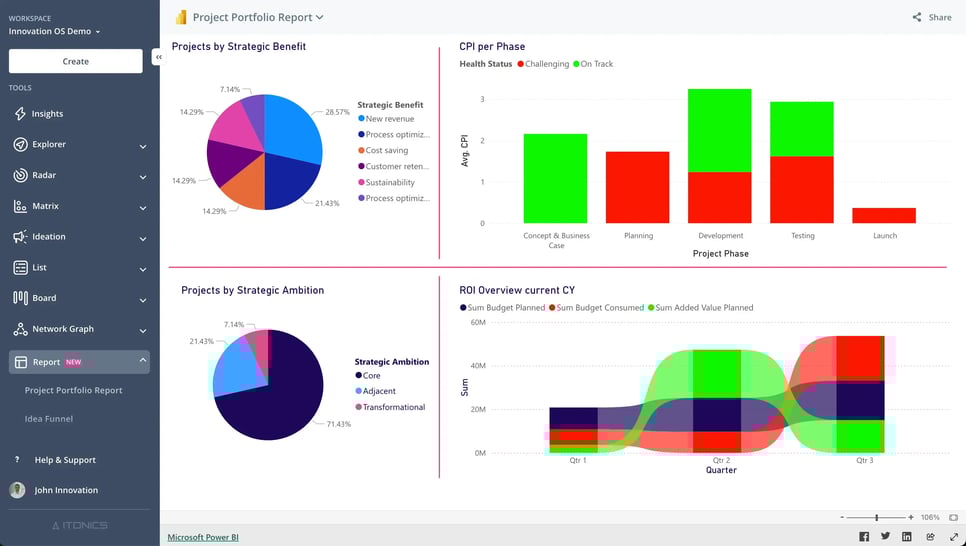Open the John Innovation user profile

[66, 491]
